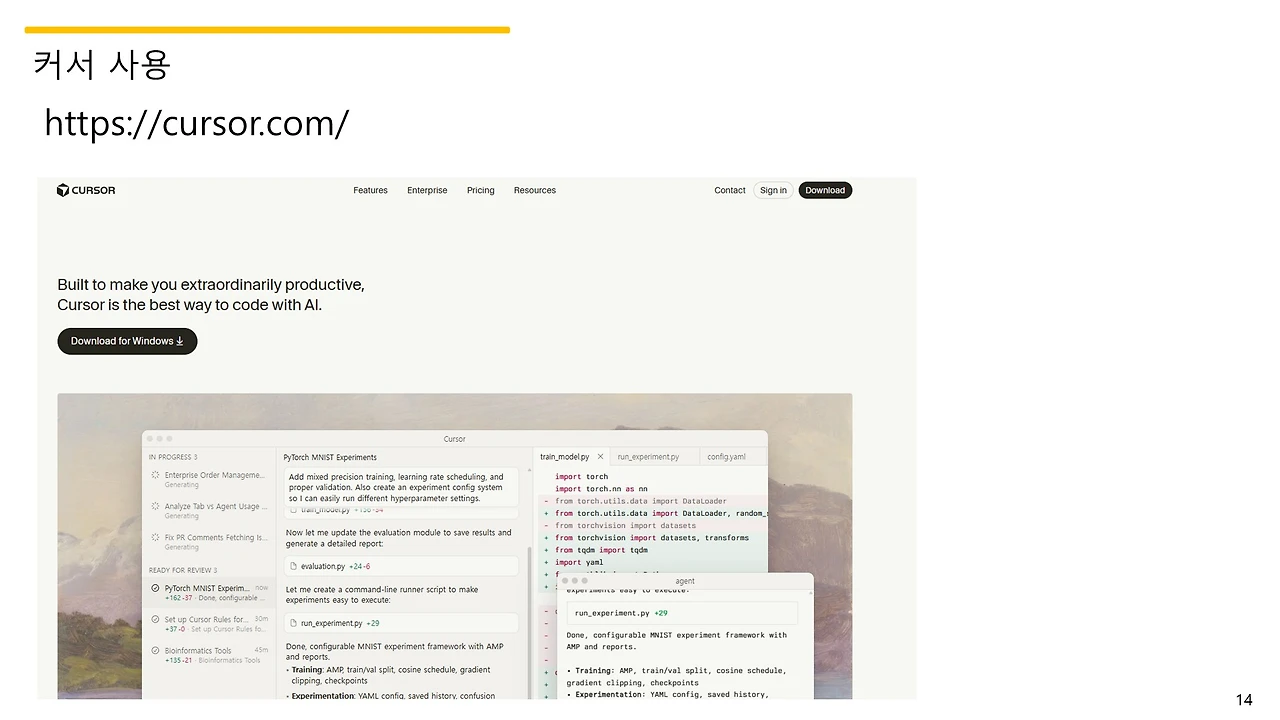Click the check icon beside PyTorch MNIST Experiments
Viewport: 1280px width, 720px height.
coord(155,589)
